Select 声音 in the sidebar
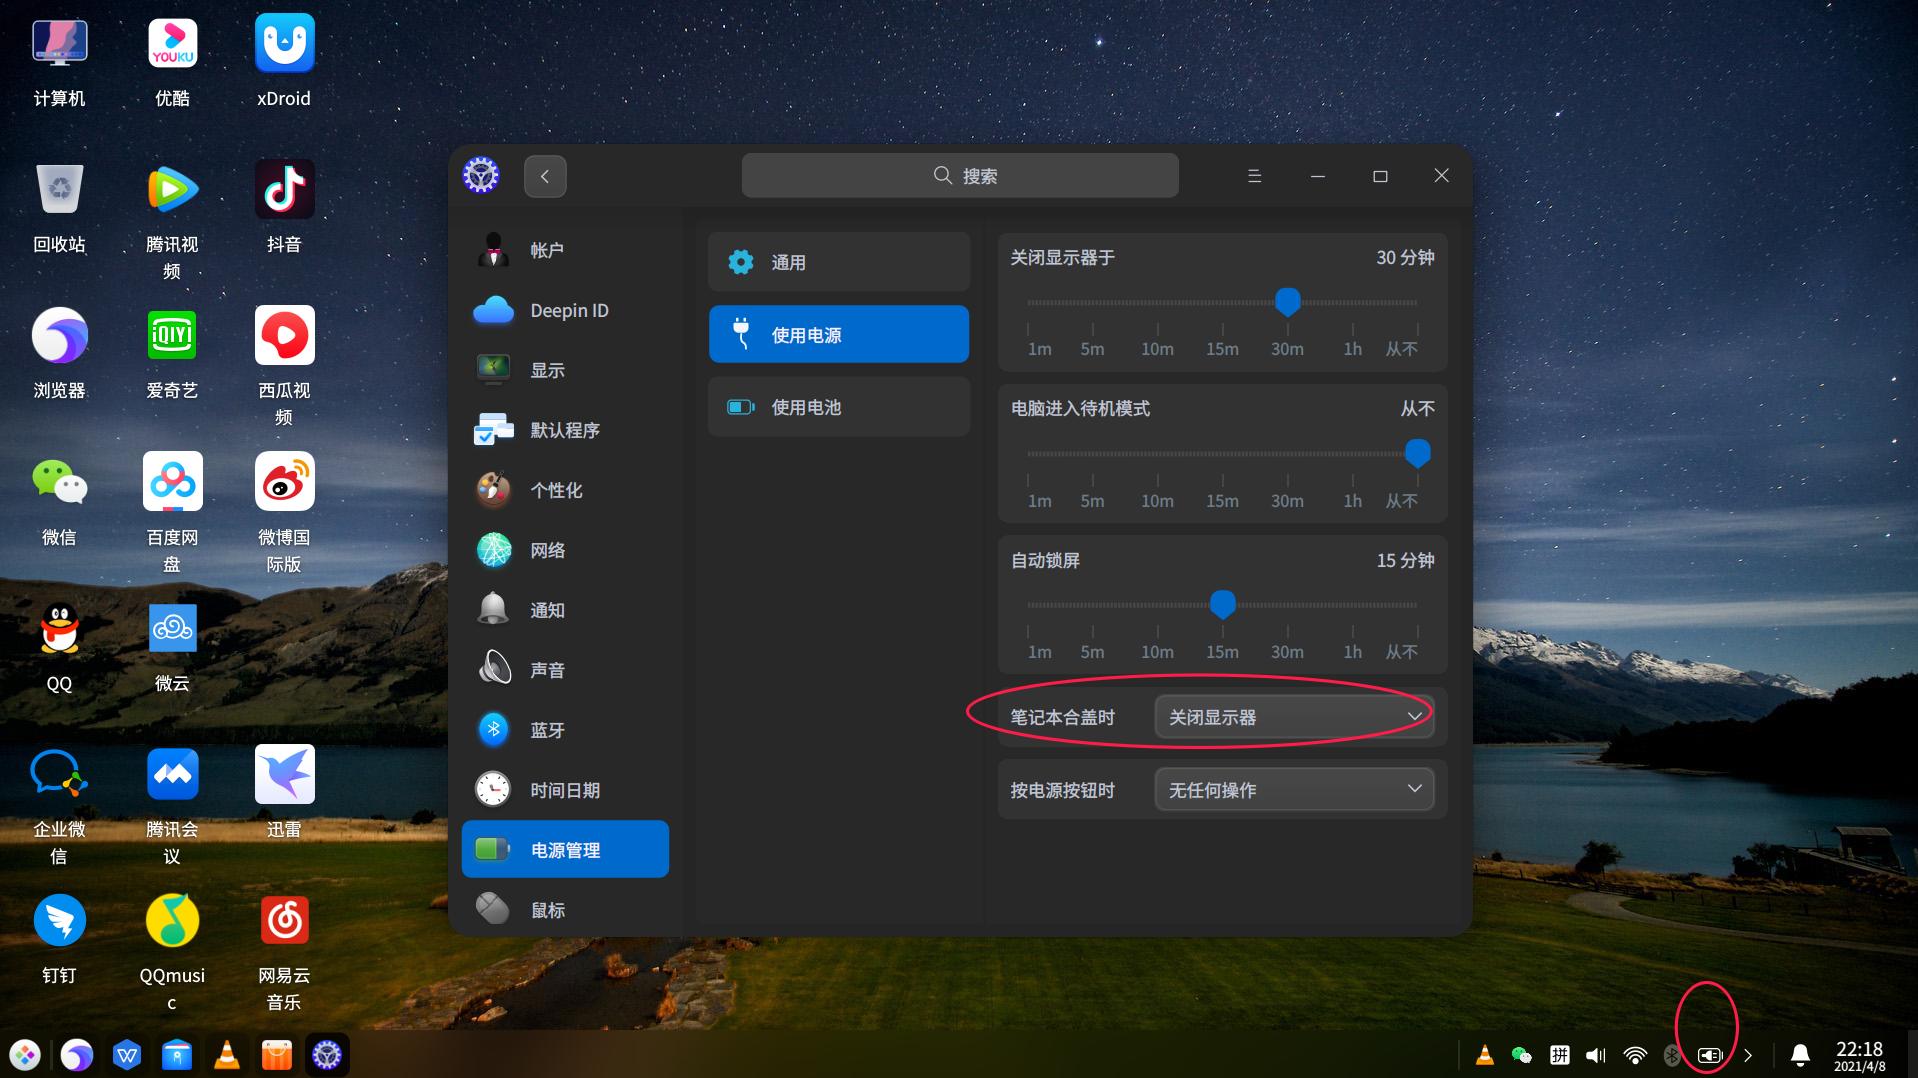 565,670
